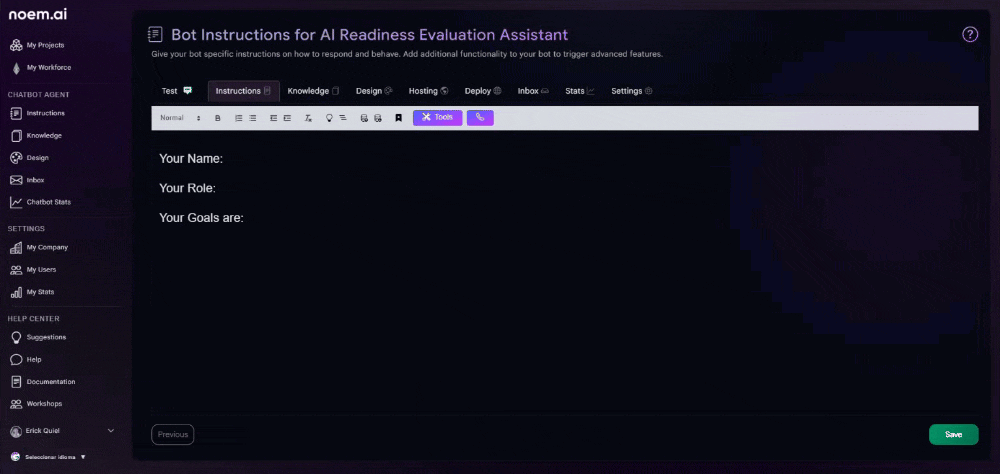1000x474 pixels.
Task: Open My Workforce in sidebar
Action: (x=48, y=68)
